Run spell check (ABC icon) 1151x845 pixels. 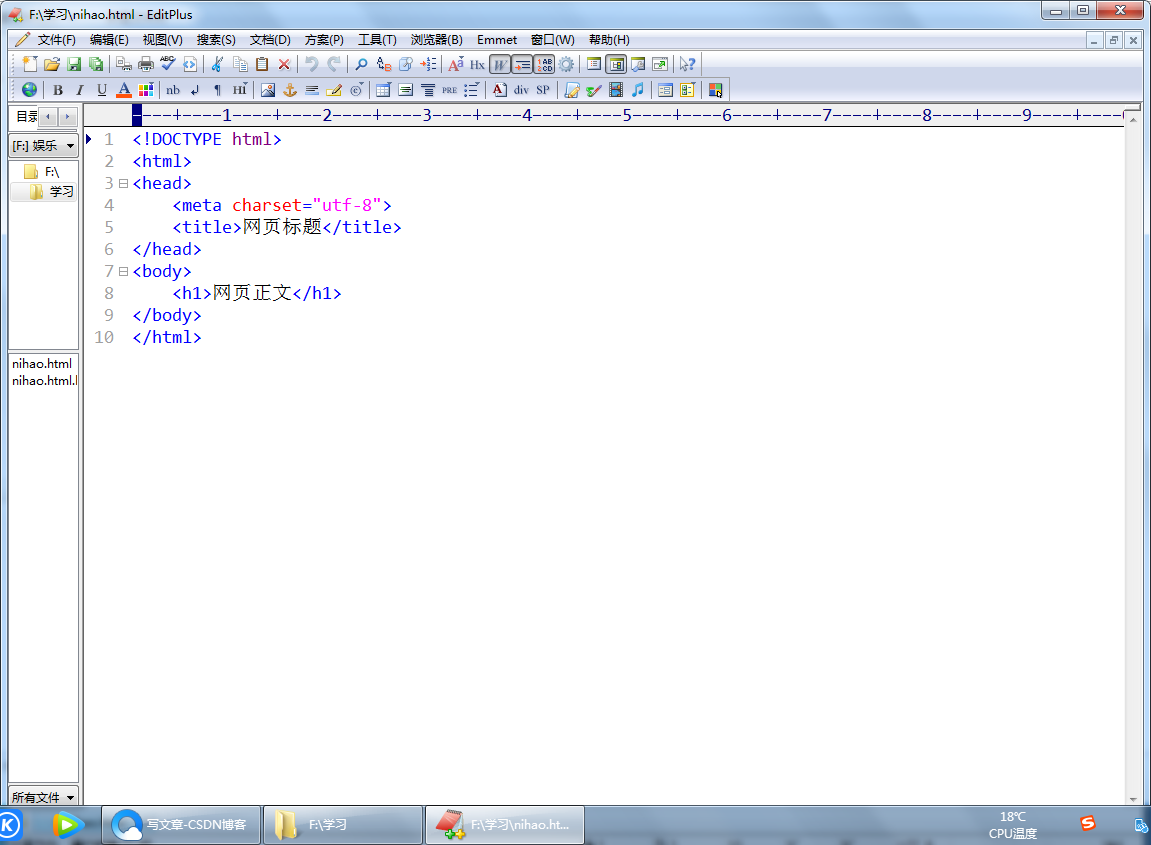click(x=168, y=65)
